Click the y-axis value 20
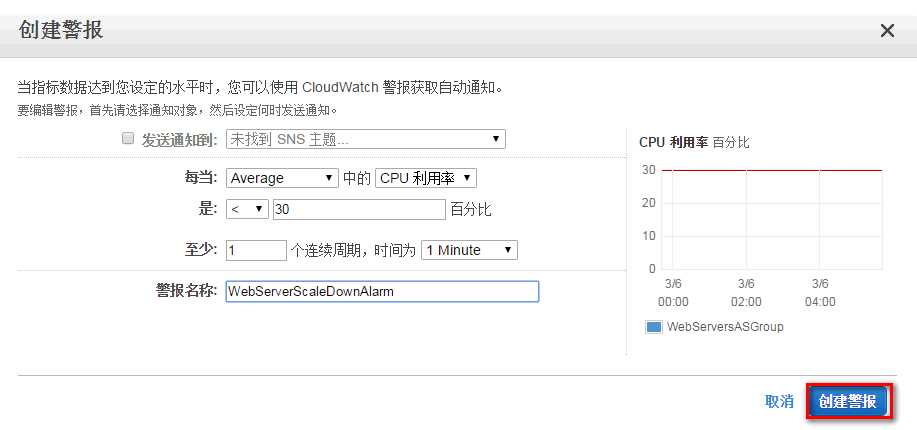The width and height of the screenshot is (917, 430). pos(649,204)
